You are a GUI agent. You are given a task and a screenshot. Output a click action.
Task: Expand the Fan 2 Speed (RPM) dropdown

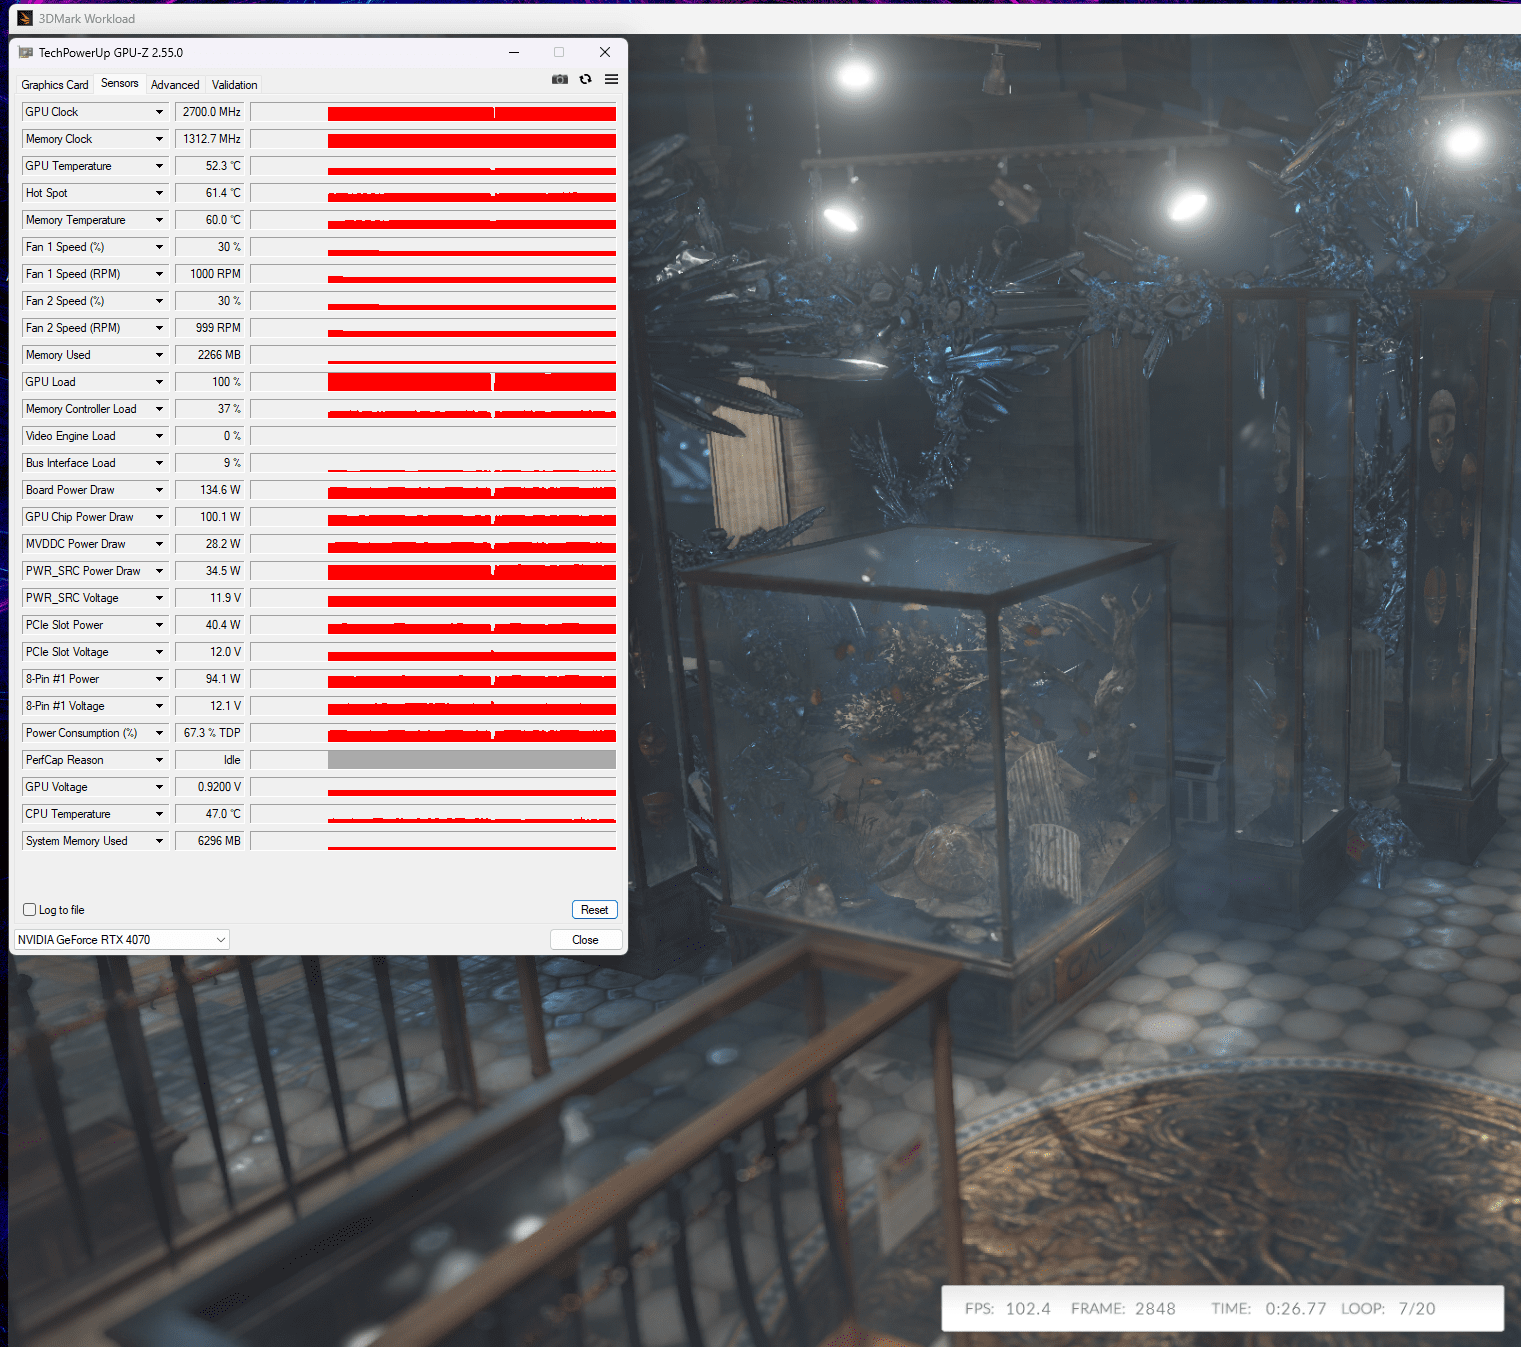pos(159,328)
